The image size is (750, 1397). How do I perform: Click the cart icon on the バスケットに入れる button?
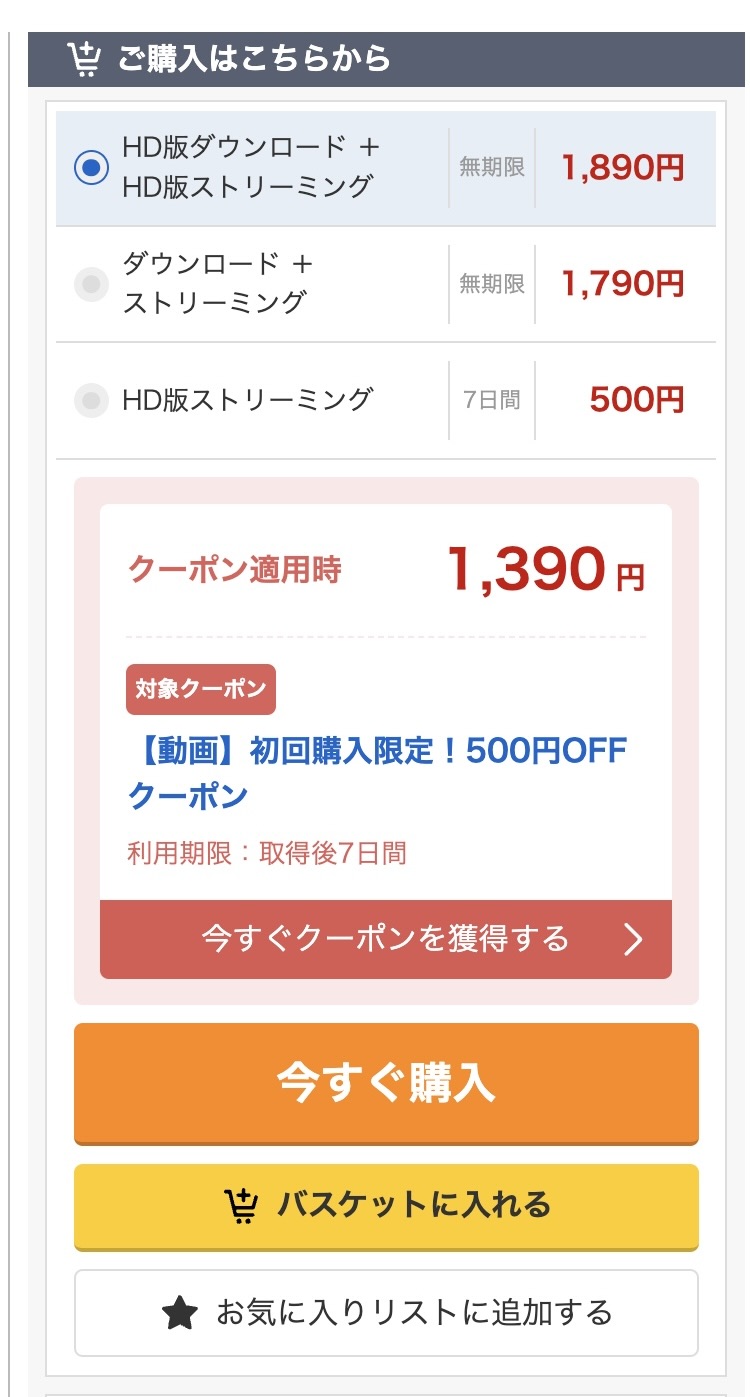[242, 1206]
